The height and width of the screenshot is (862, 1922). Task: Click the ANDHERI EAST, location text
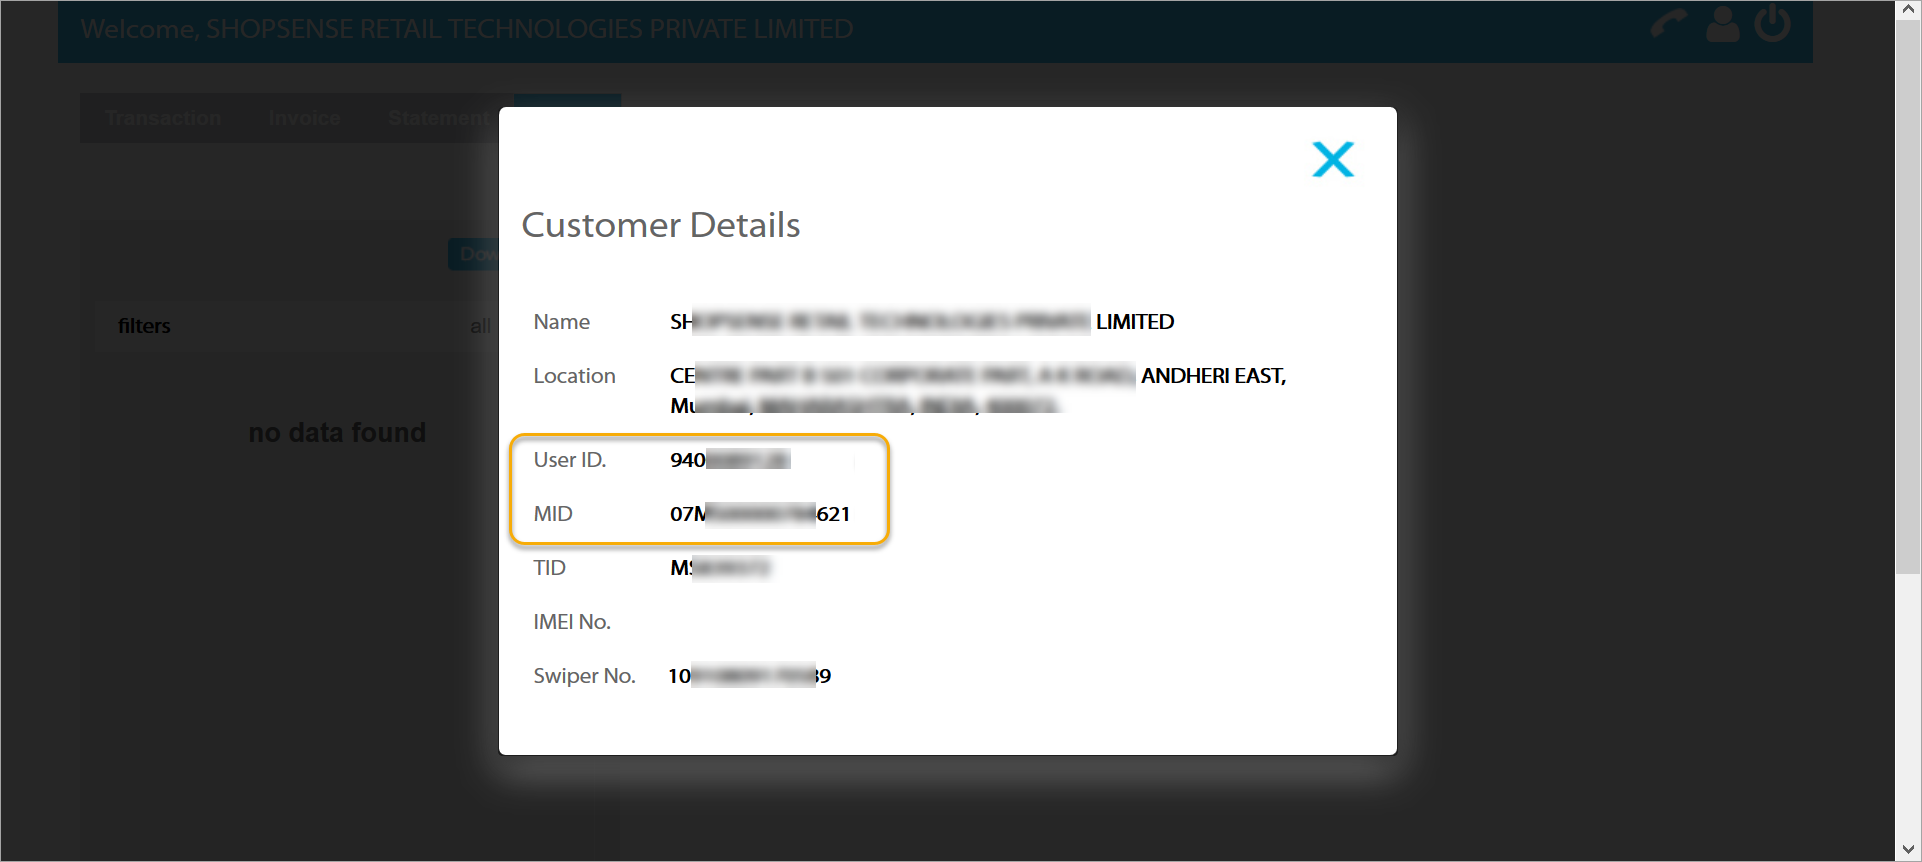tap(1214, 376)
